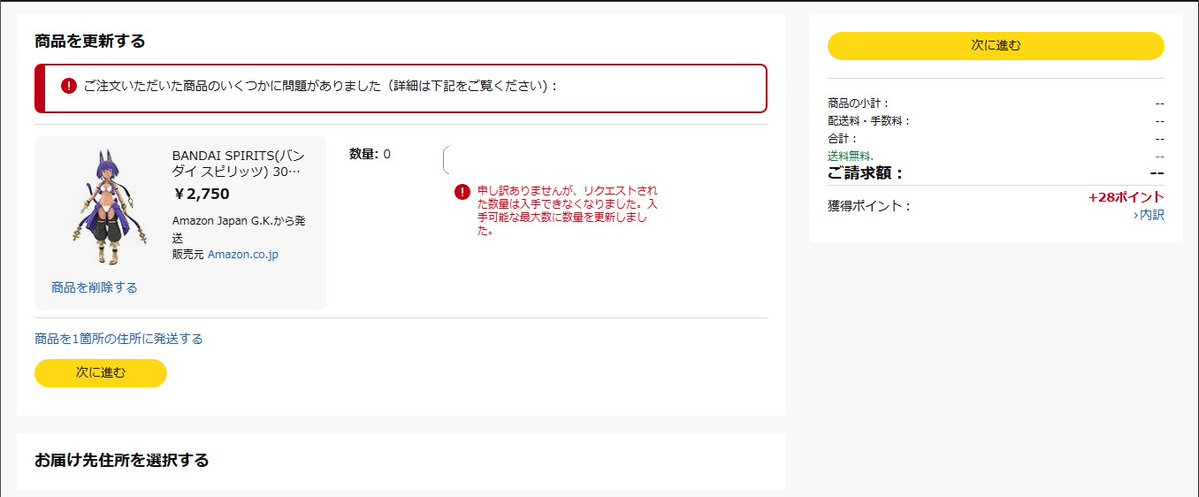
Task: Select the ￥2,750 price text
Action: point(201,194)
